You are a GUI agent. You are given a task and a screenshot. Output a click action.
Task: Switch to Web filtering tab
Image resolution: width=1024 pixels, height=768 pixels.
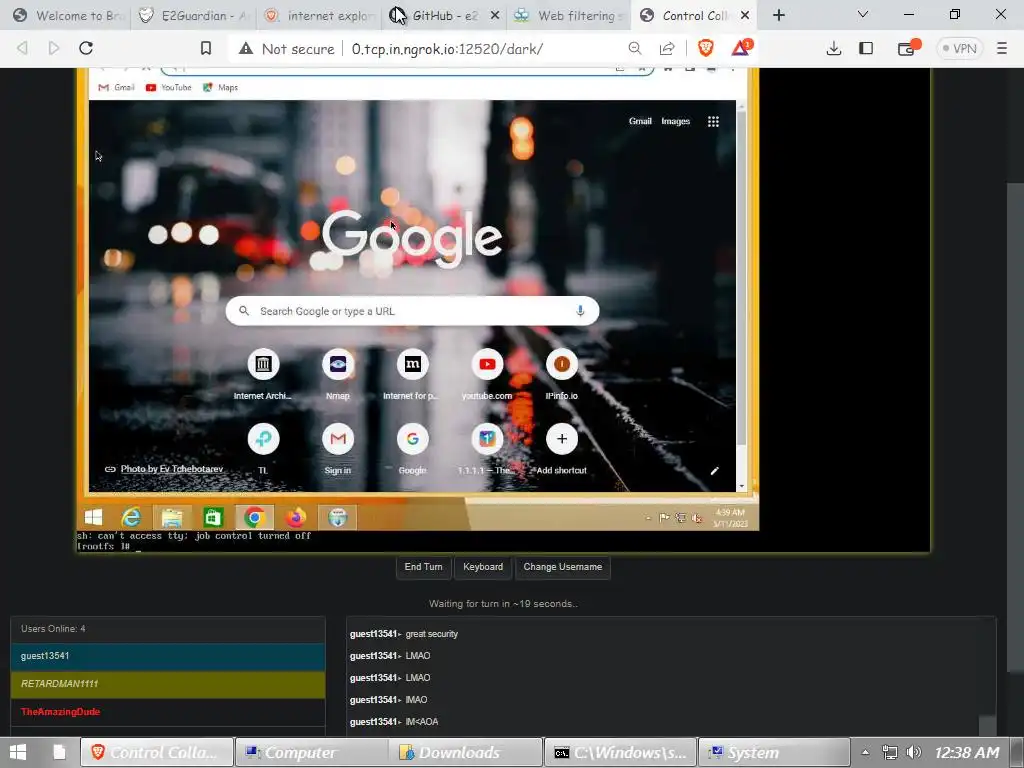568,15
